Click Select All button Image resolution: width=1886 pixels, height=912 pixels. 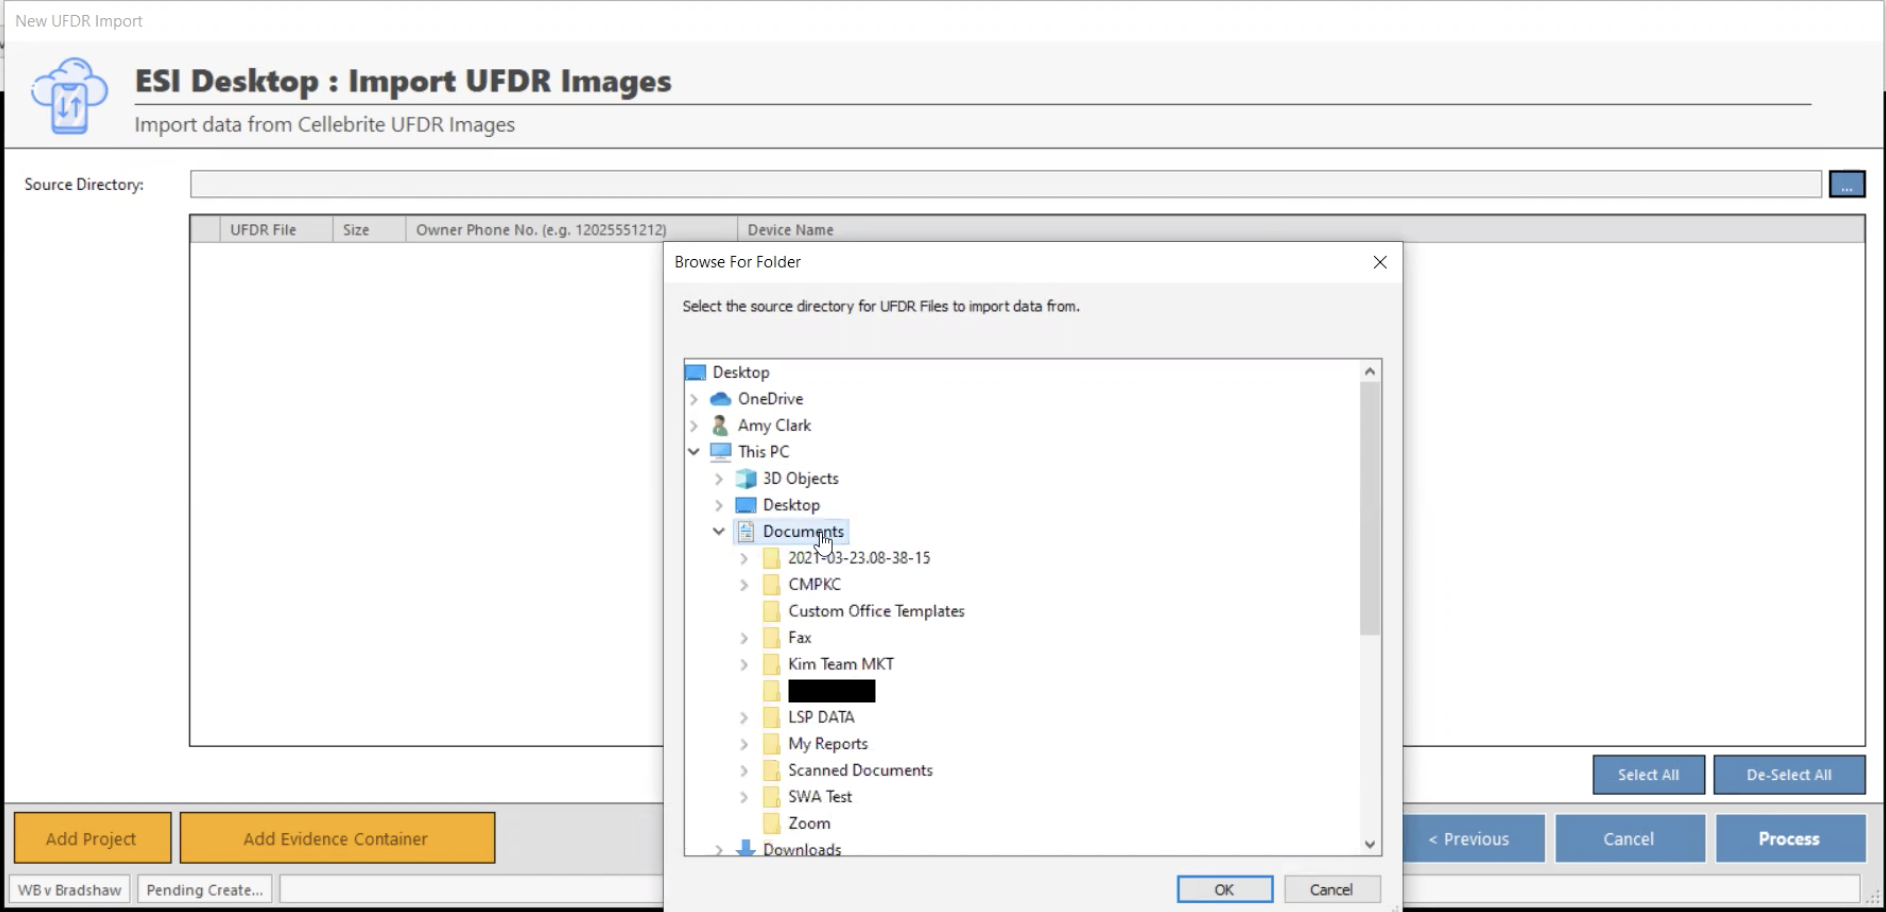[x=1648, y=775]
